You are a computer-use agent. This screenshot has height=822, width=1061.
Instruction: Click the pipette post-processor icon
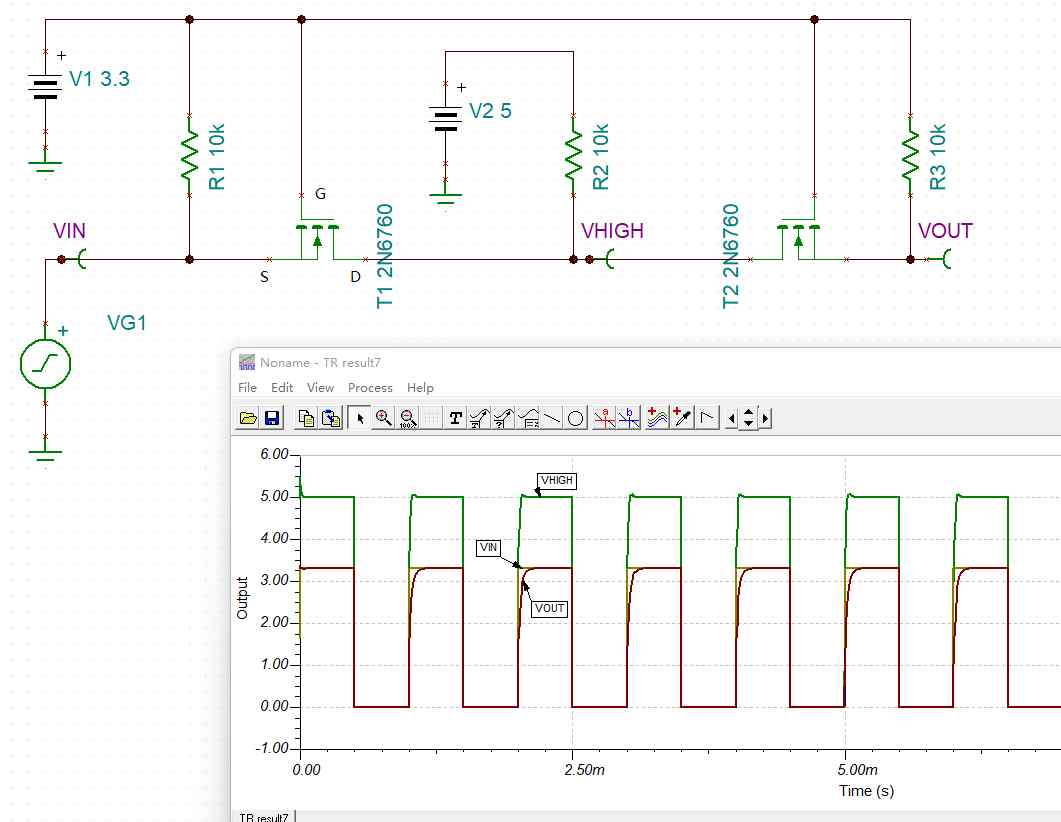coord(682,418)
